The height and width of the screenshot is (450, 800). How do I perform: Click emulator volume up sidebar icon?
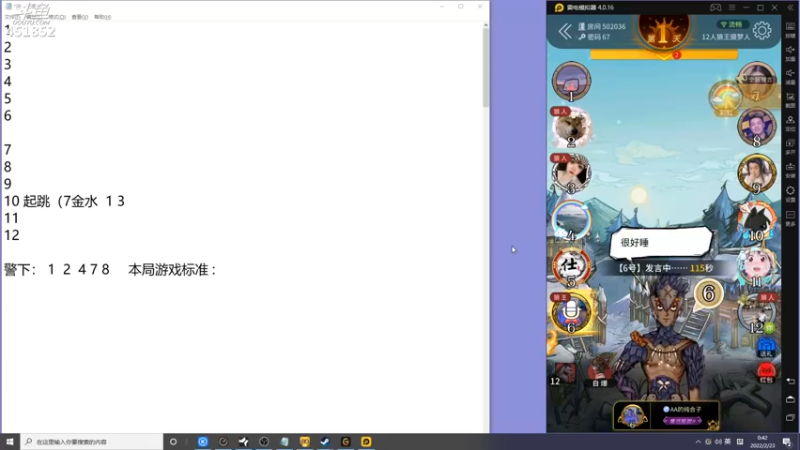790,54
